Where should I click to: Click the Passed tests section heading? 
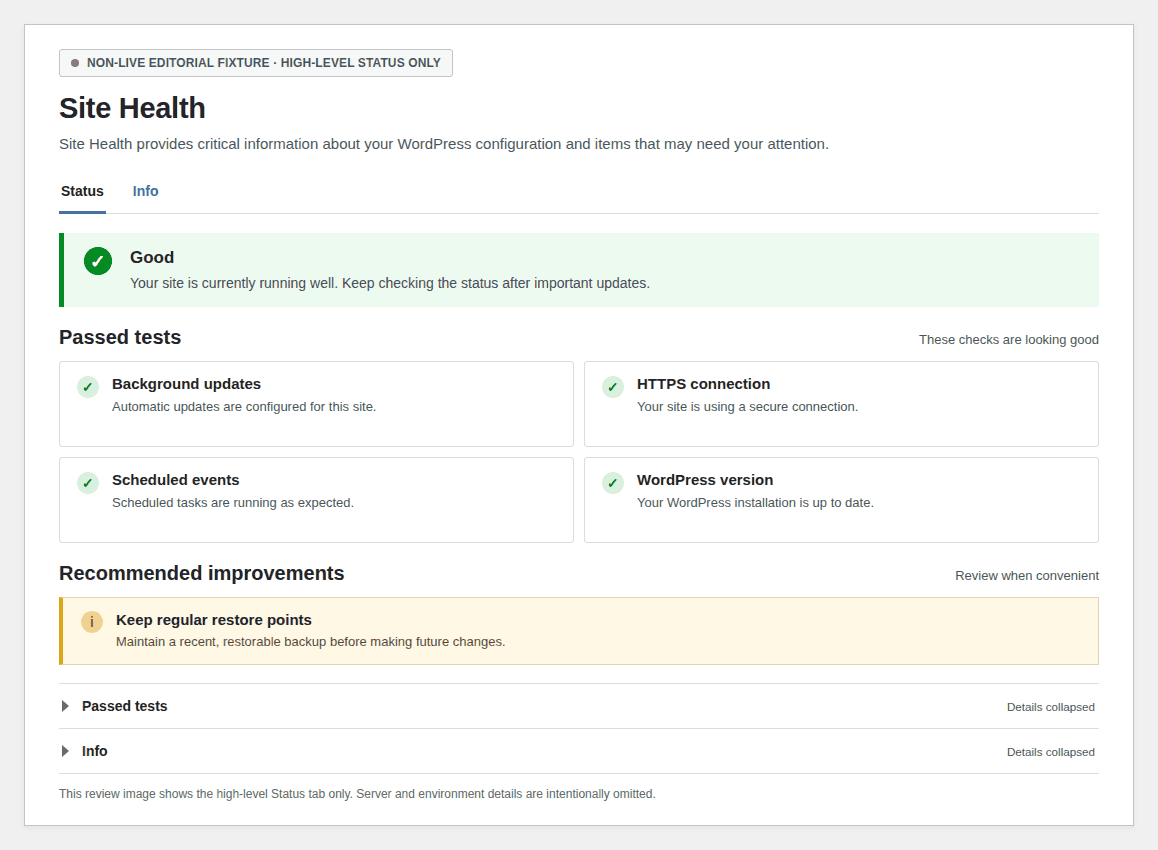120,337
